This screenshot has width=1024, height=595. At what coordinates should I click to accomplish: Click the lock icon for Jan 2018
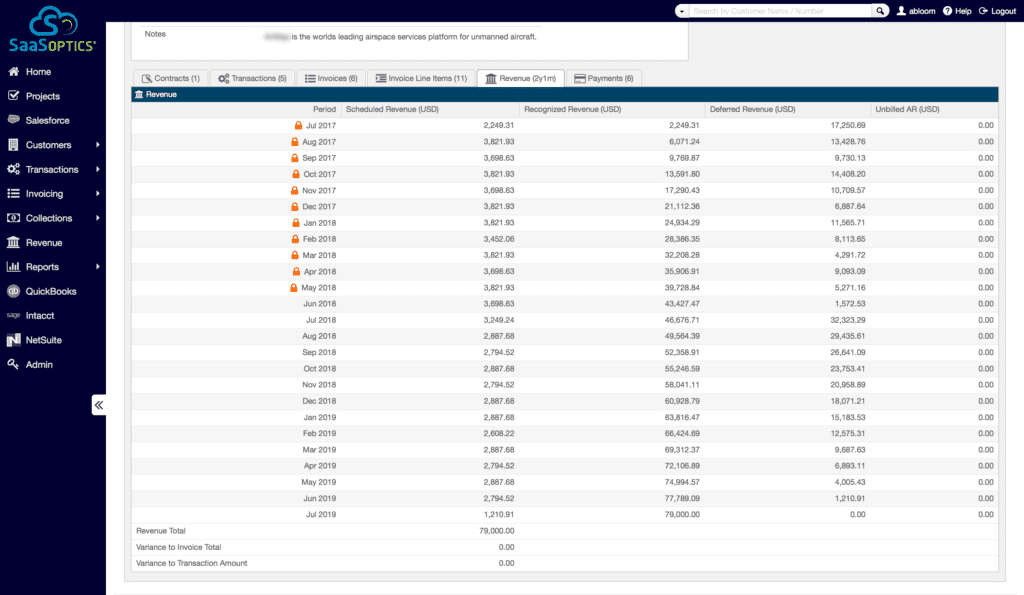tap(296, 223)
